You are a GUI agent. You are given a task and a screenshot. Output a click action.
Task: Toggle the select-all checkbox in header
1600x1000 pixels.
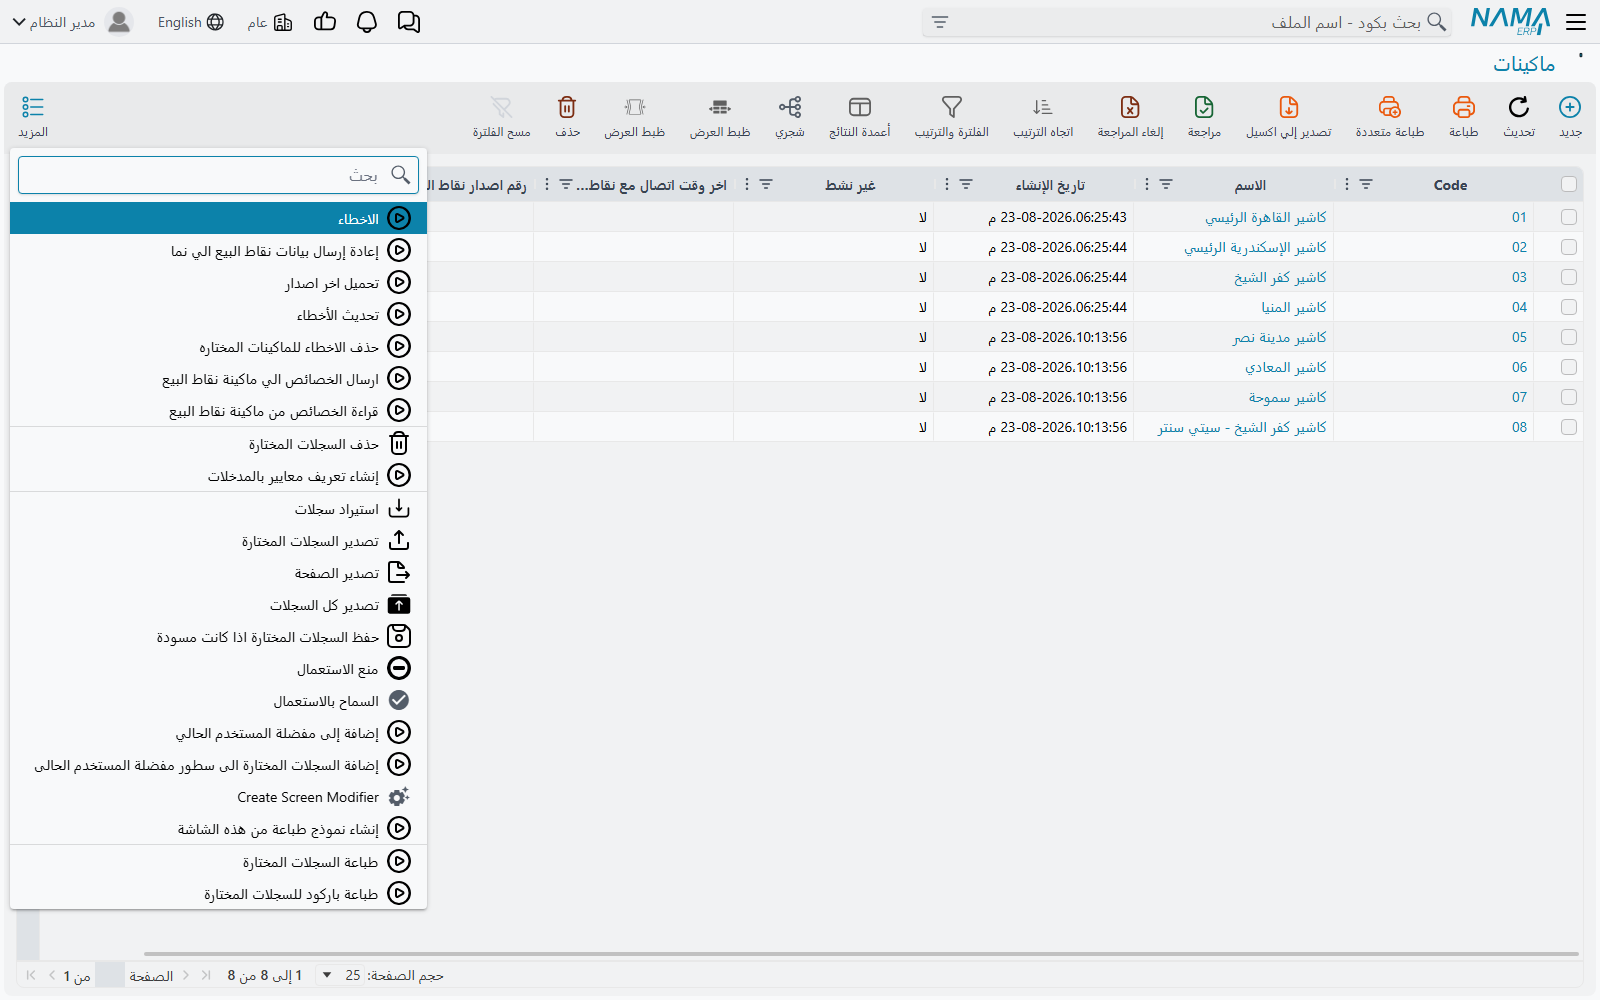tap(1569, 184)
